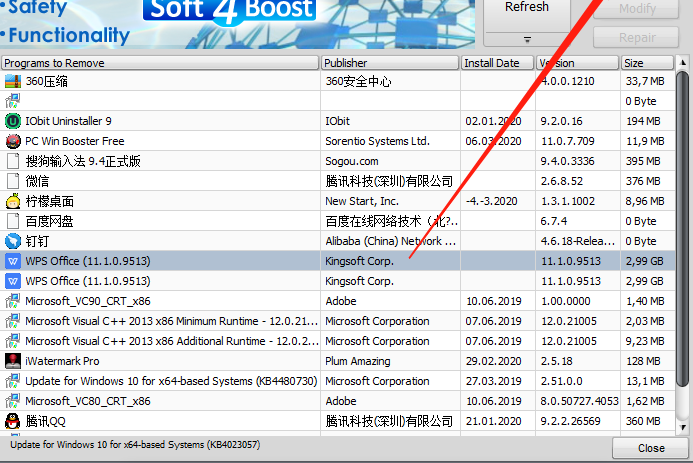Viewport: 693px width, 463px height.
Task: Select the 腾讯QQ program name
Action: click(46, 421)
